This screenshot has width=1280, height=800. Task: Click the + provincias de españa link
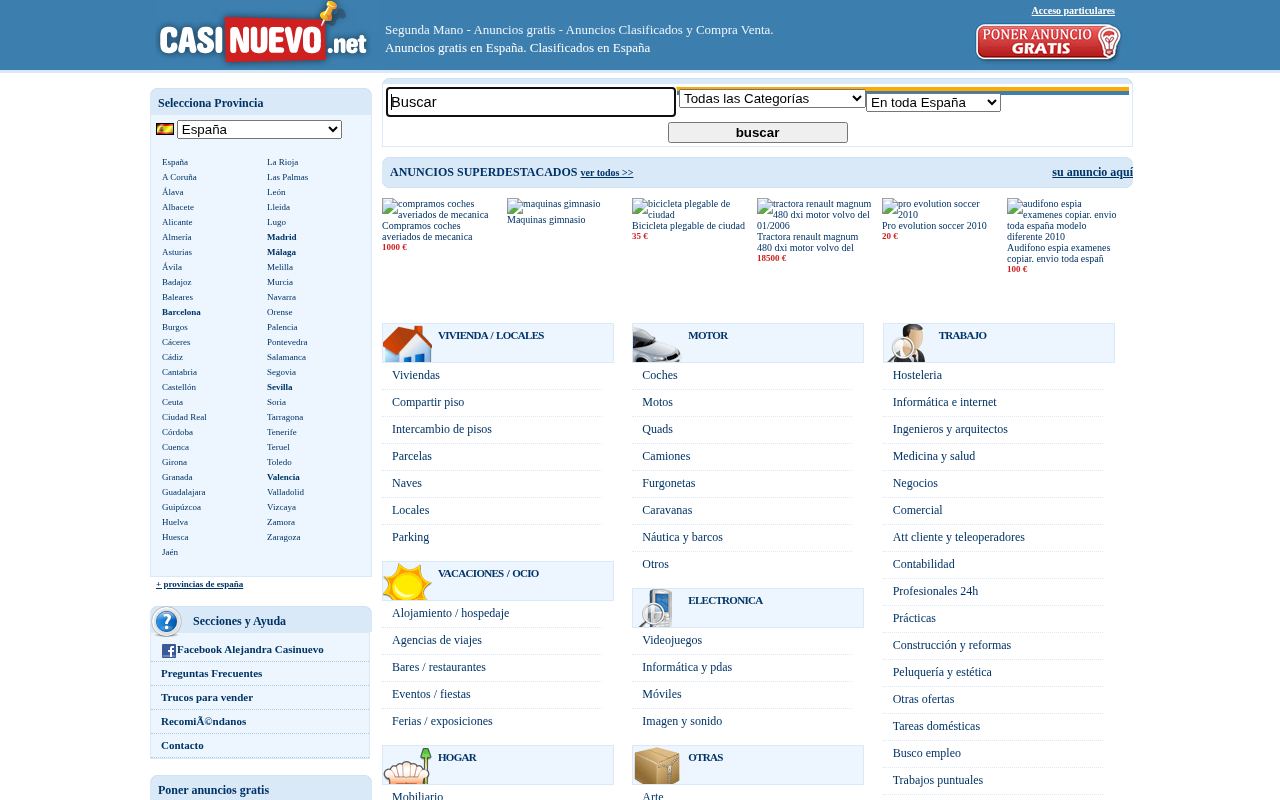click(x=200, y=584)
